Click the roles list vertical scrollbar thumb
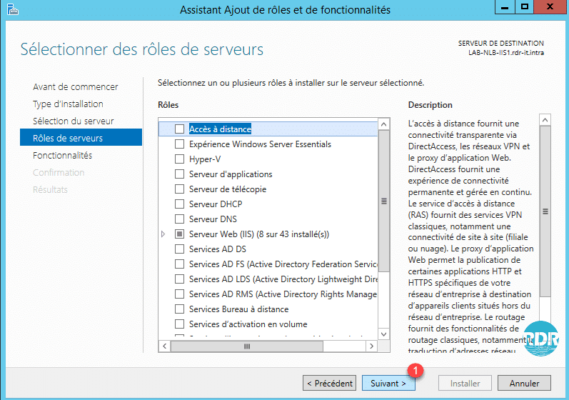 click(x=384, y=201)
